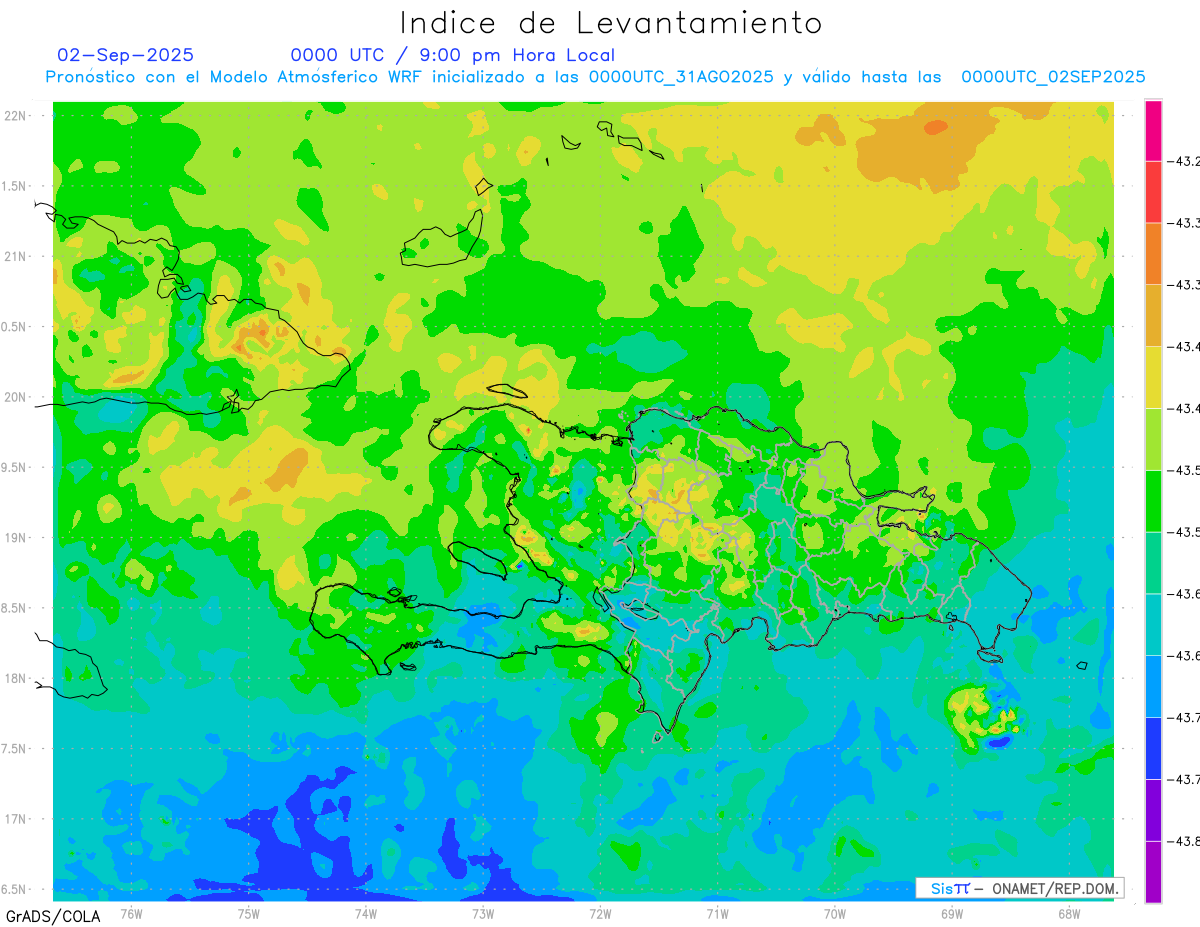1200x927 pixels.
Task: Click the 69W longitude label
Action: (x=952, y=915)
